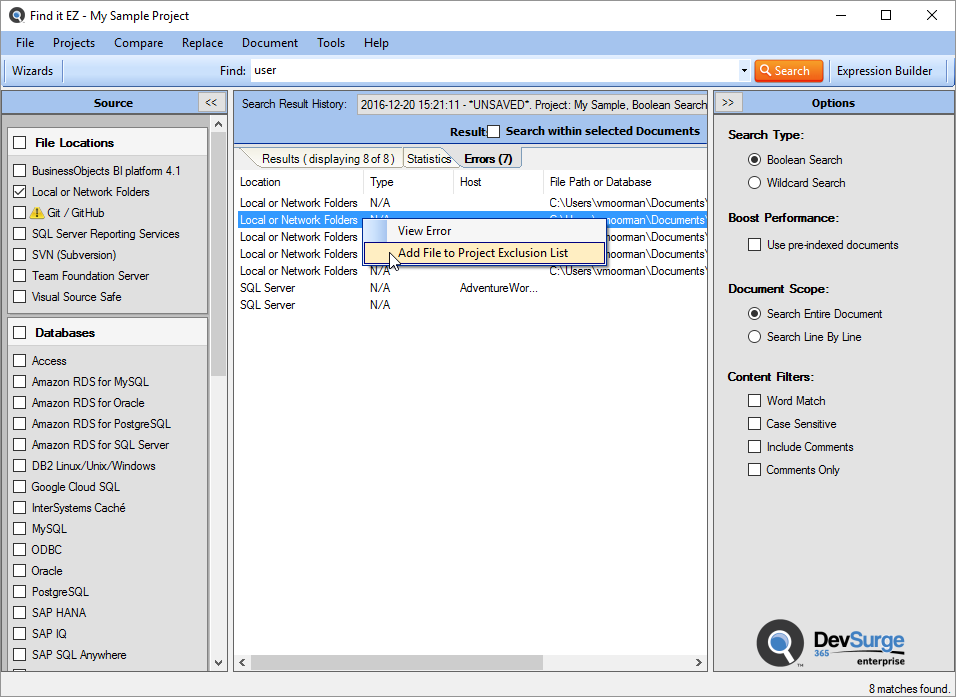Collapse the Source panel with << button
This screenshot has width=956, height=697.
211,102
